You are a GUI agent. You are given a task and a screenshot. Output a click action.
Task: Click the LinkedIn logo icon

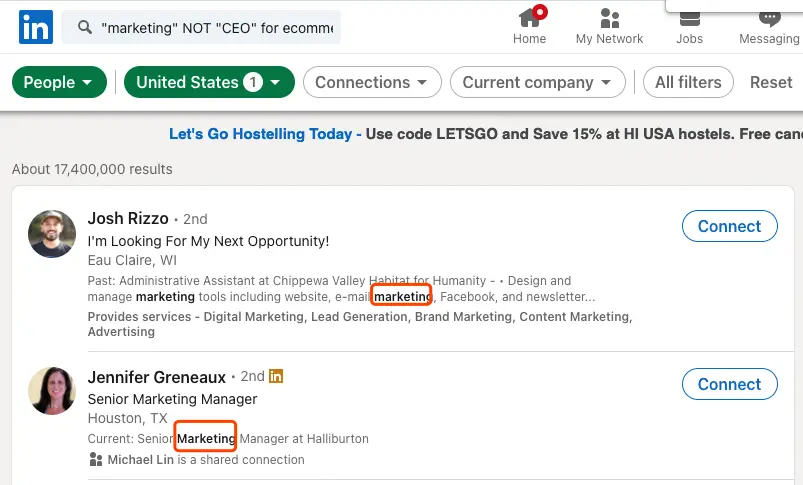36,27
